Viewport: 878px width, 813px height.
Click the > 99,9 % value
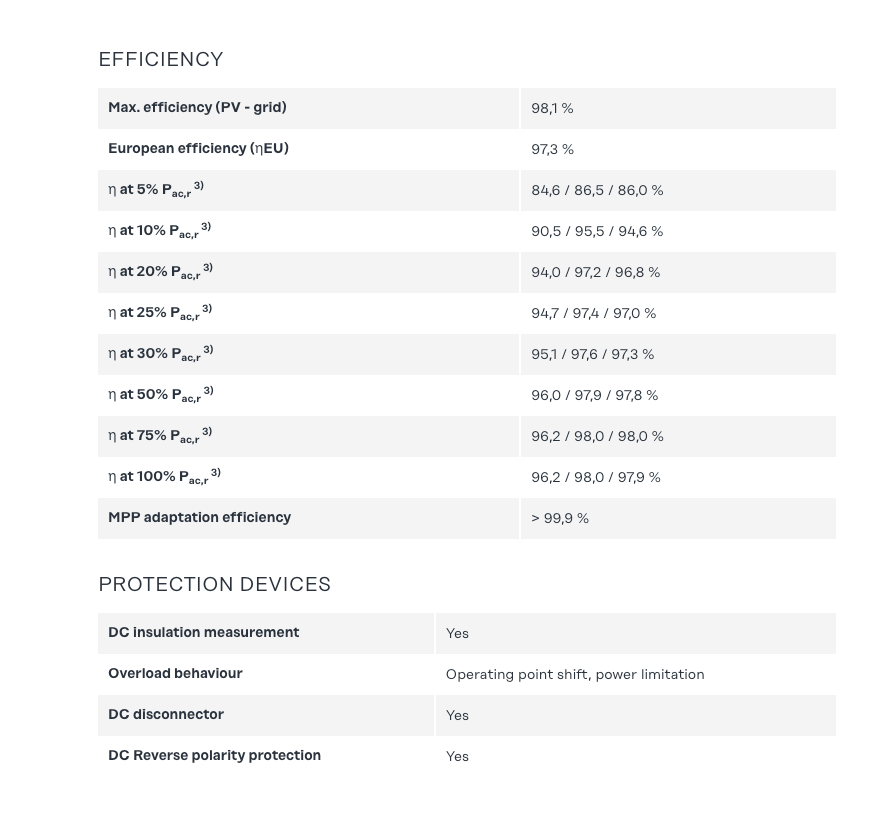click(x=560, y=518)
